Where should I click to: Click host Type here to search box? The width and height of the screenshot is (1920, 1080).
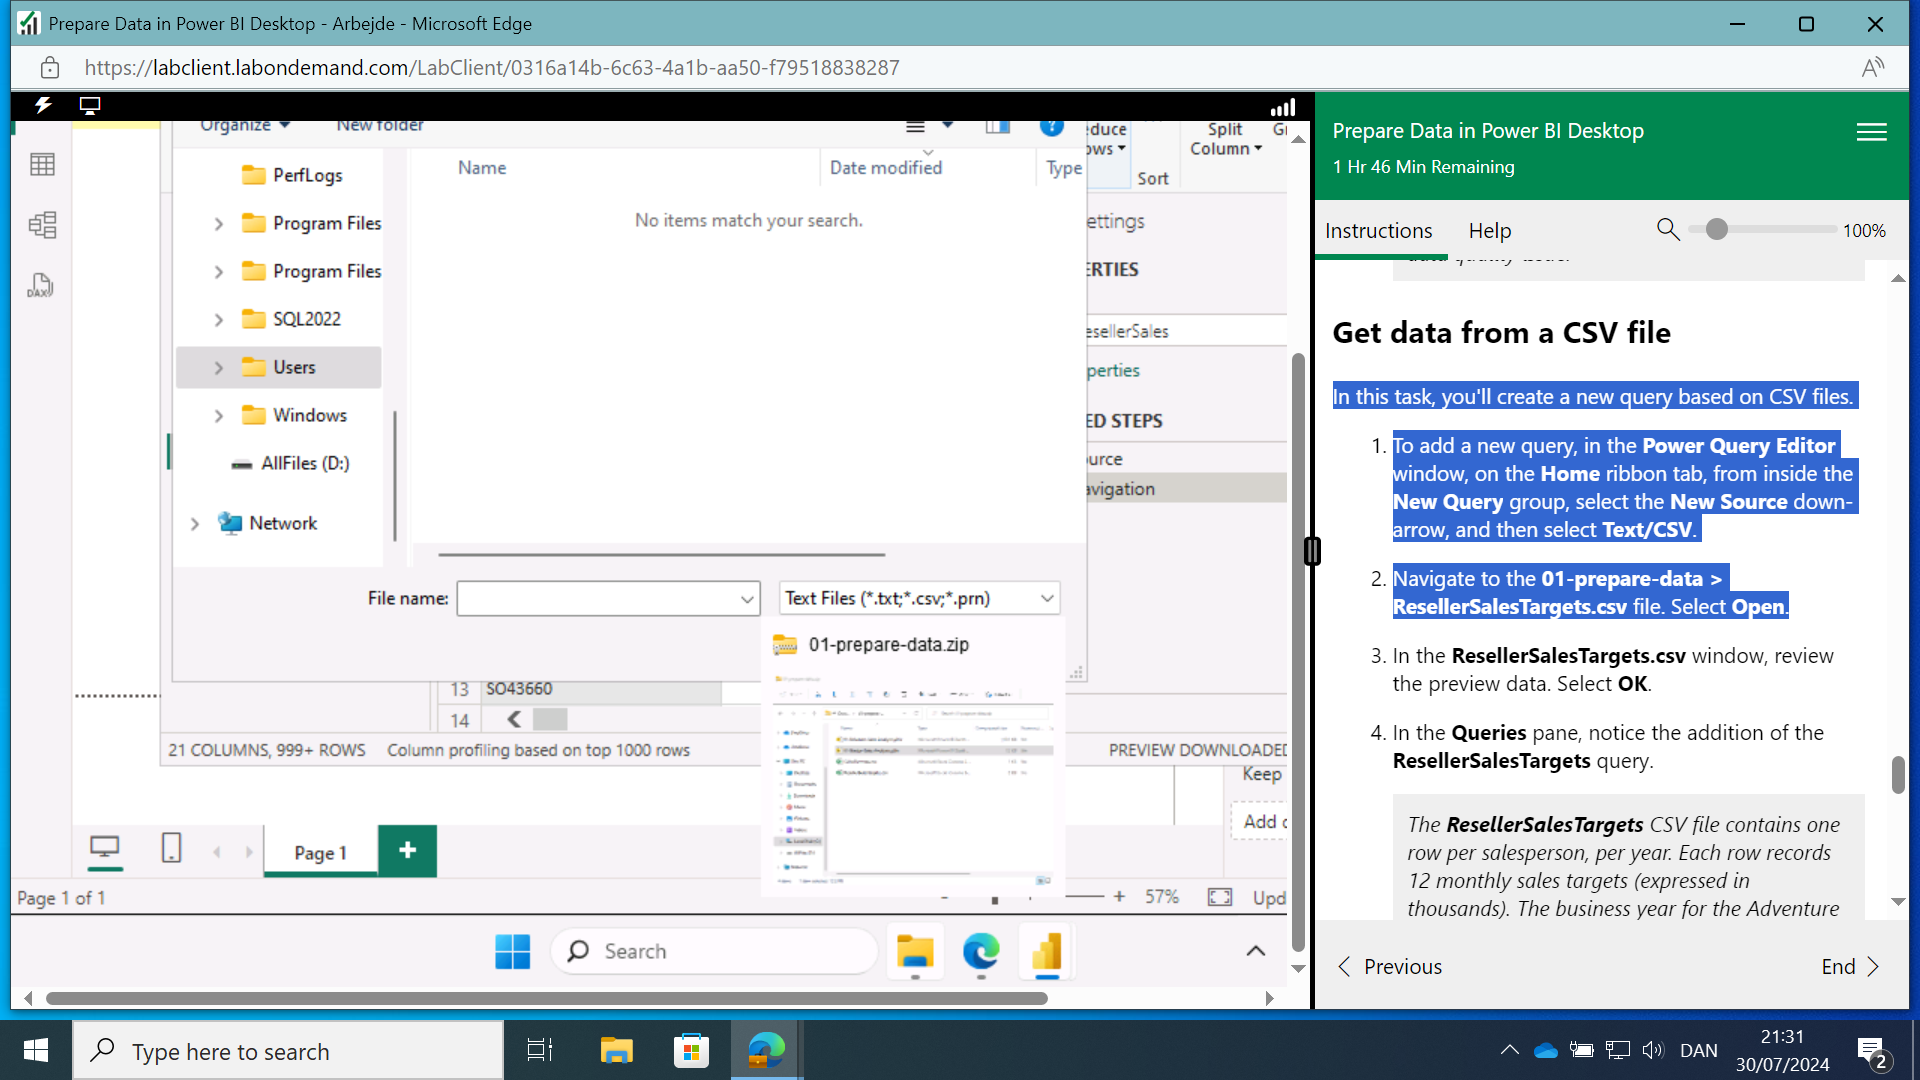point(288,1051)
